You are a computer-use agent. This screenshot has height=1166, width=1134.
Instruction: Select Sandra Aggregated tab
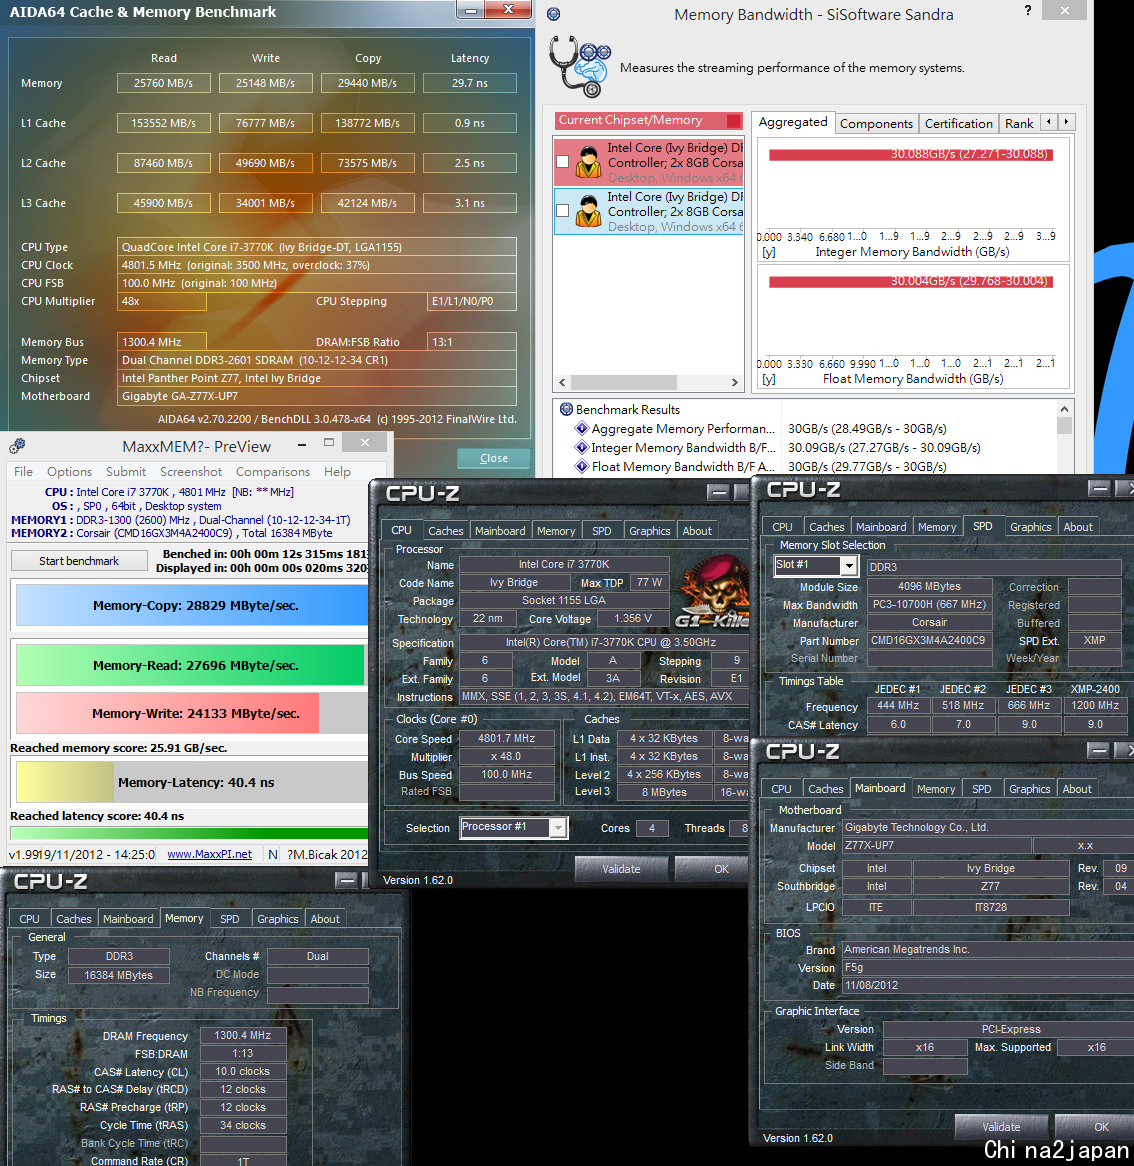(x=793, y=122)
